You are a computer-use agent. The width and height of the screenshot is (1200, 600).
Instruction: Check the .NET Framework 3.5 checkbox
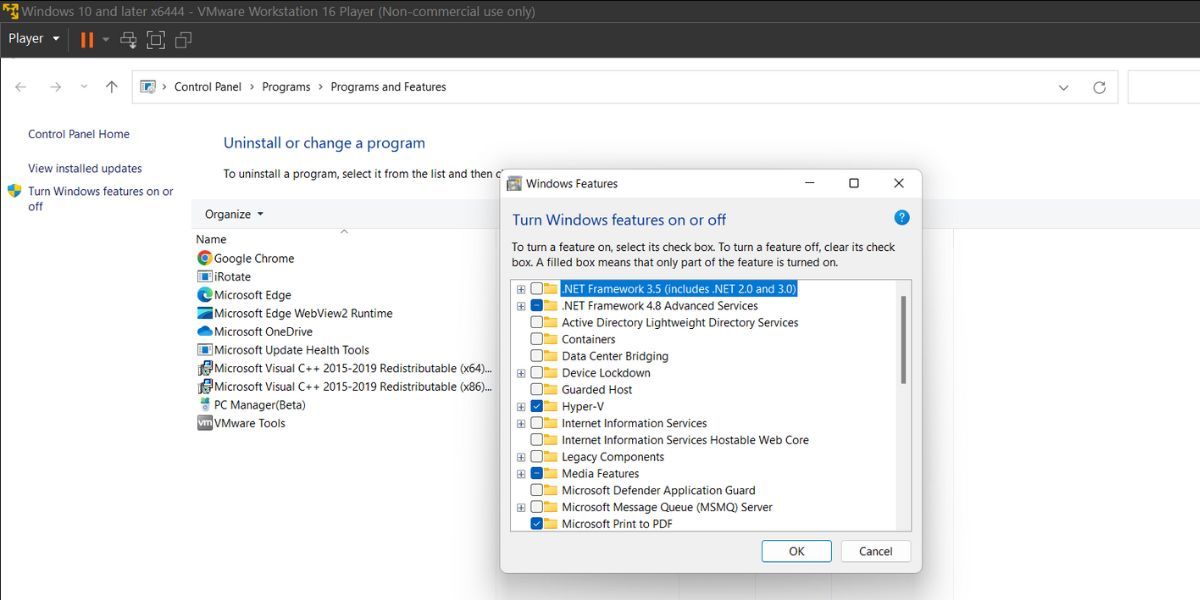click(537, 289)
